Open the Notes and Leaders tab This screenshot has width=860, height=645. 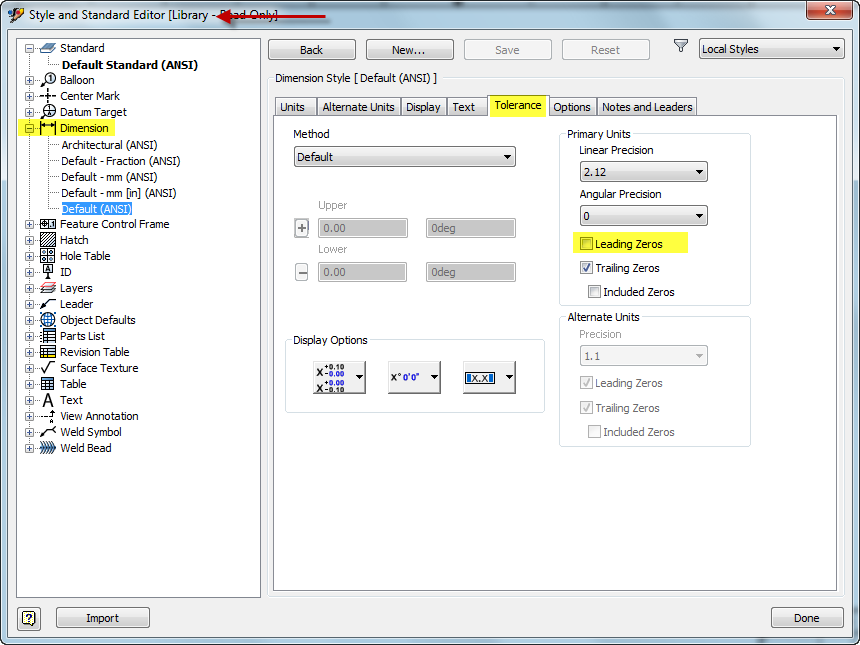pyautogui.click(x=647, y=106)
